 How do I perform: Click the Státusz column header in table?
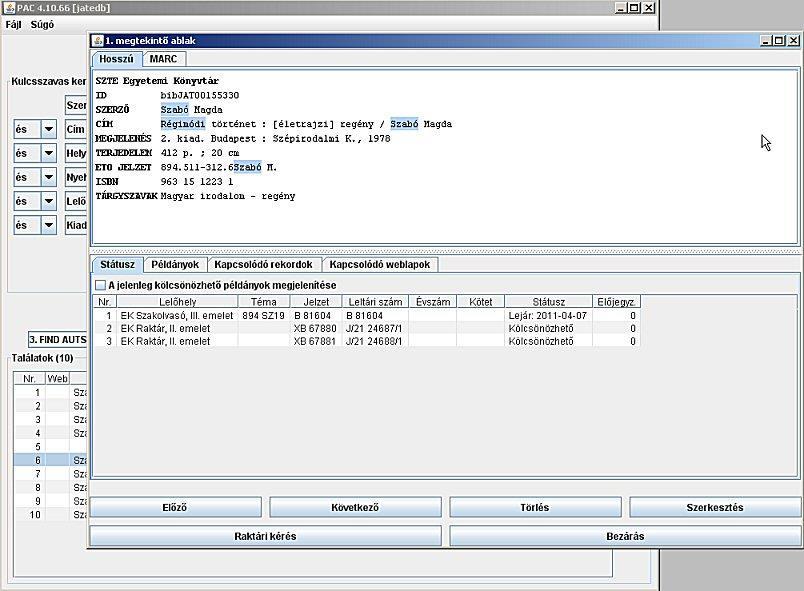(x=549, y=302)
